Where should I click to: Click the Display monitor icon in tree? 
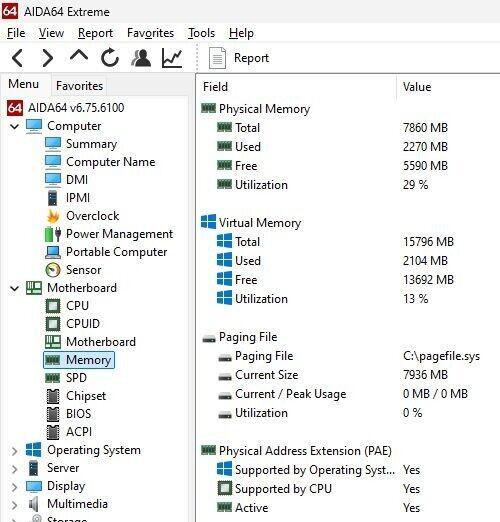tap(34, 487)
